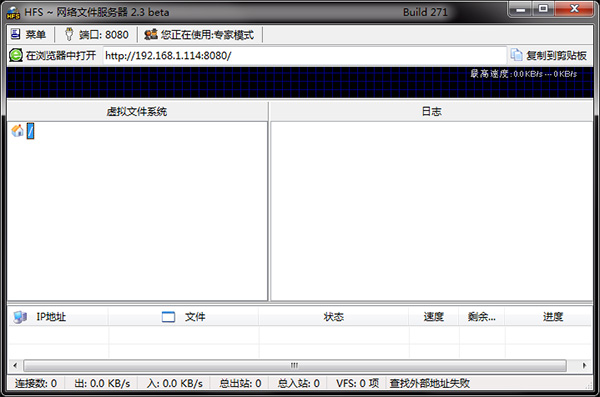600x397 pixels.
Task: Click the HFS application title icon
Action: click(13, 13)
